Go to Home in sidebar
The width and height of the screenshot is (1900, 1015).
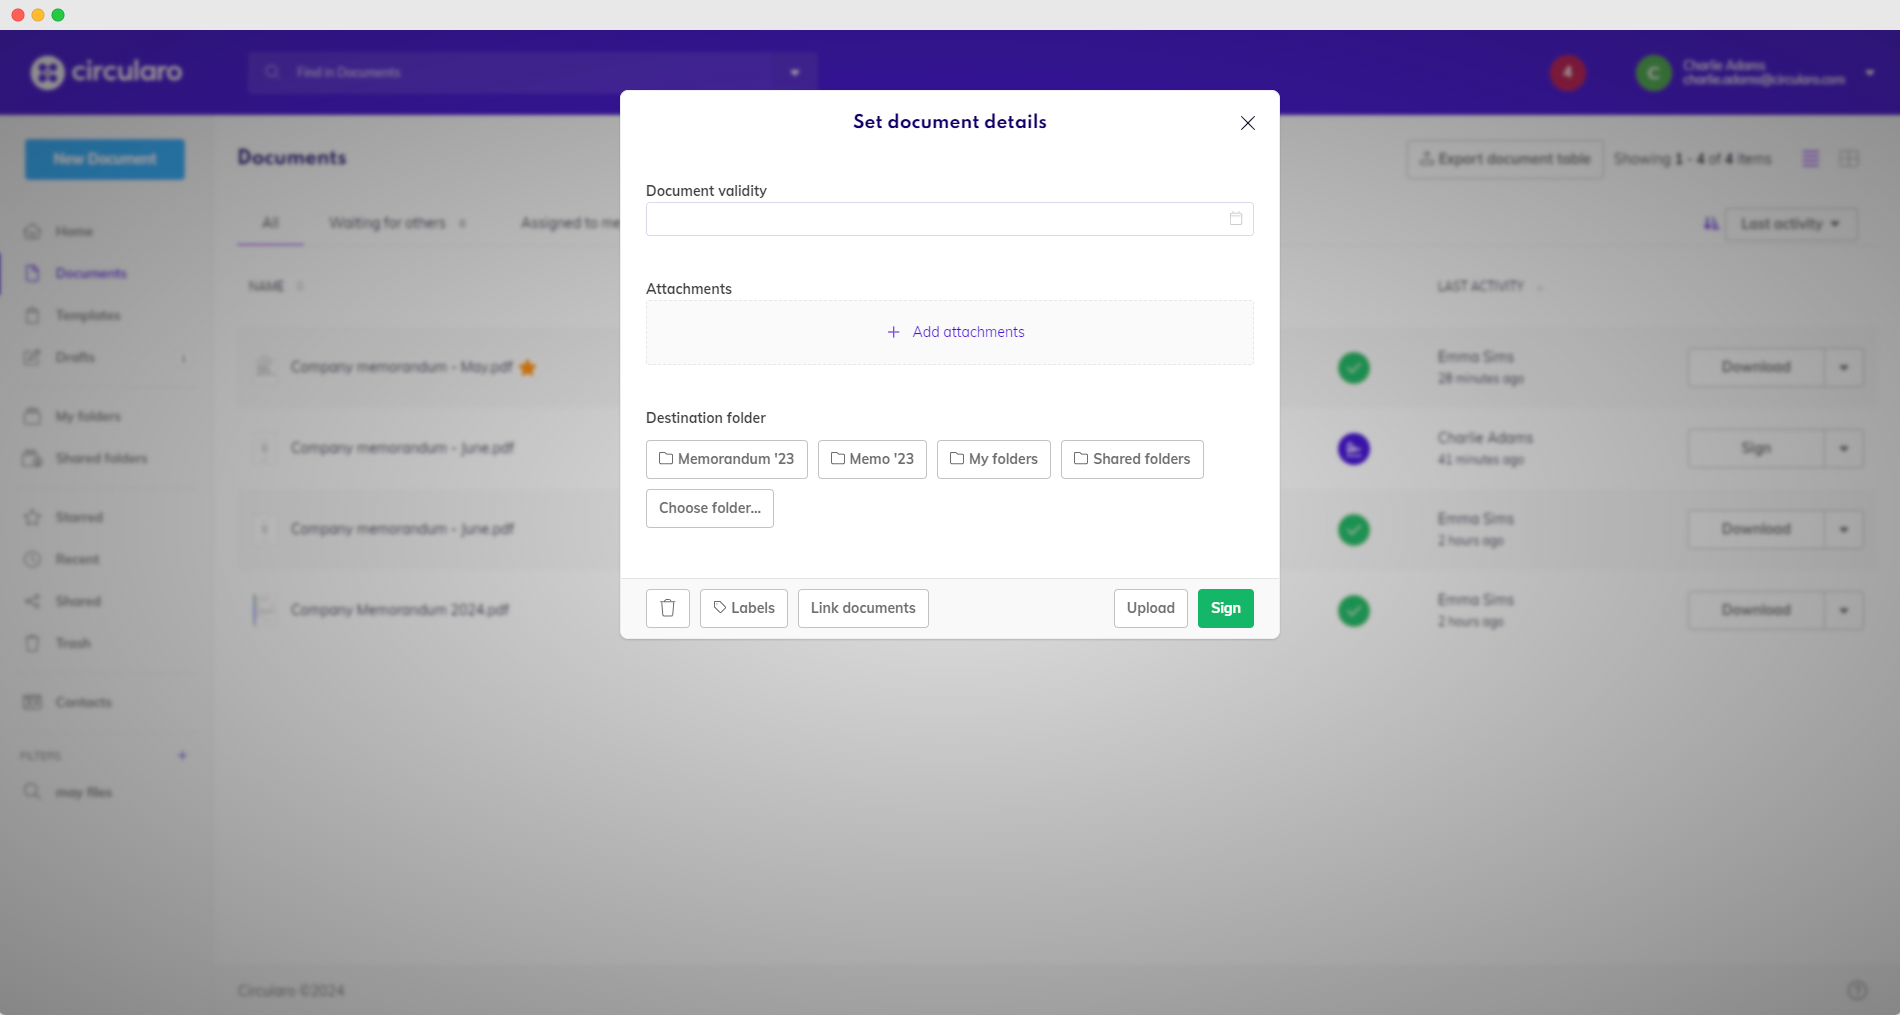[74, 231]
